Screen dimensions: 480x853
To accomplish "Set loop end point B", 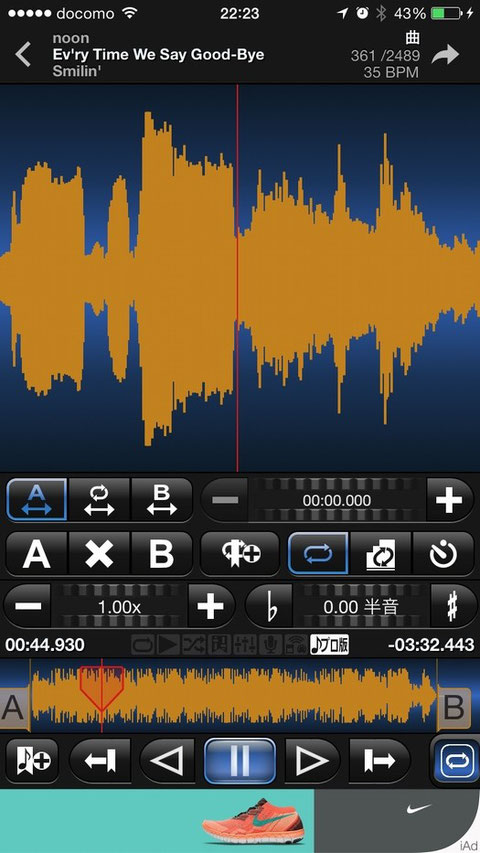I will coord(162,553).
